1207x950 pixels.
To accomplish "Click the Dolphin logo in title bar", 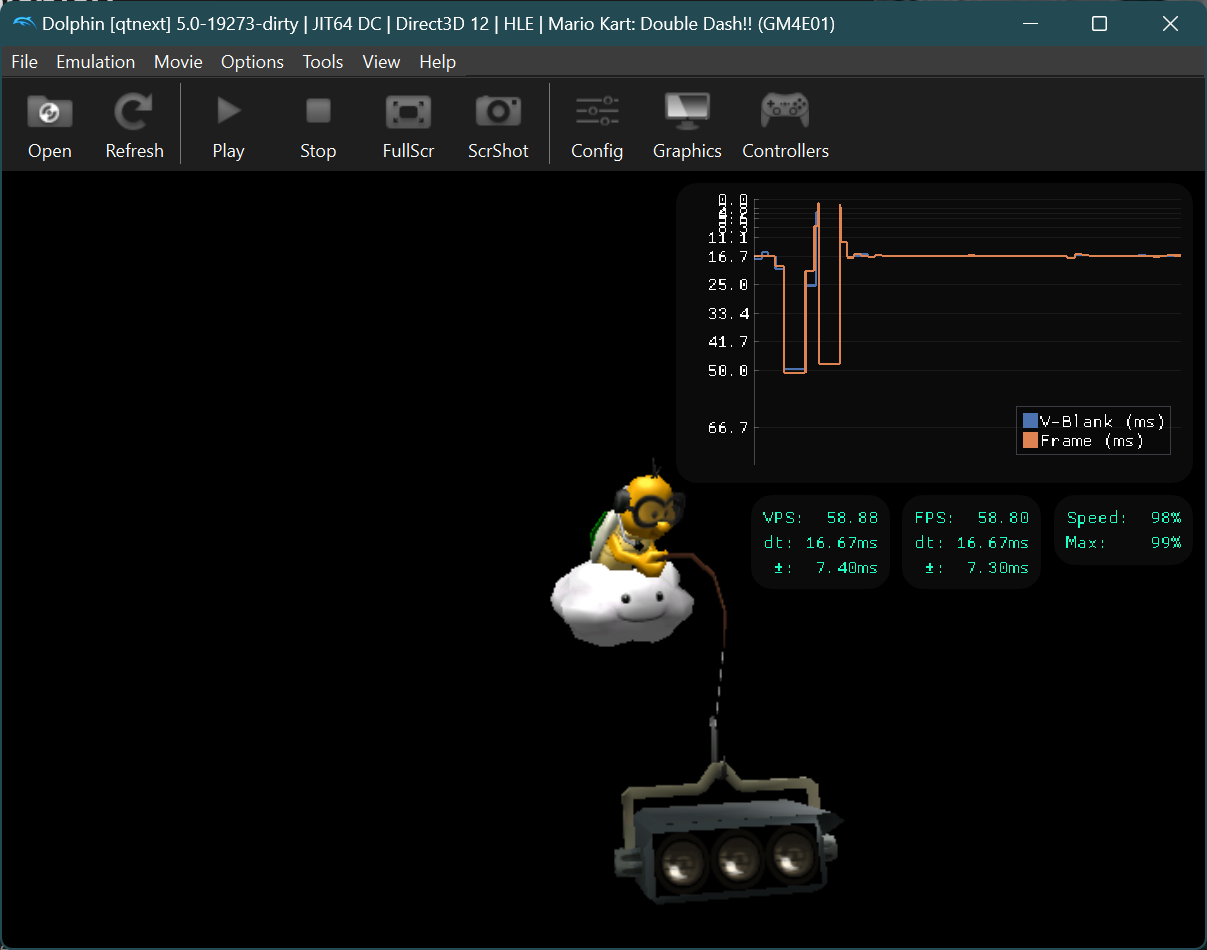I will point(24,24).
